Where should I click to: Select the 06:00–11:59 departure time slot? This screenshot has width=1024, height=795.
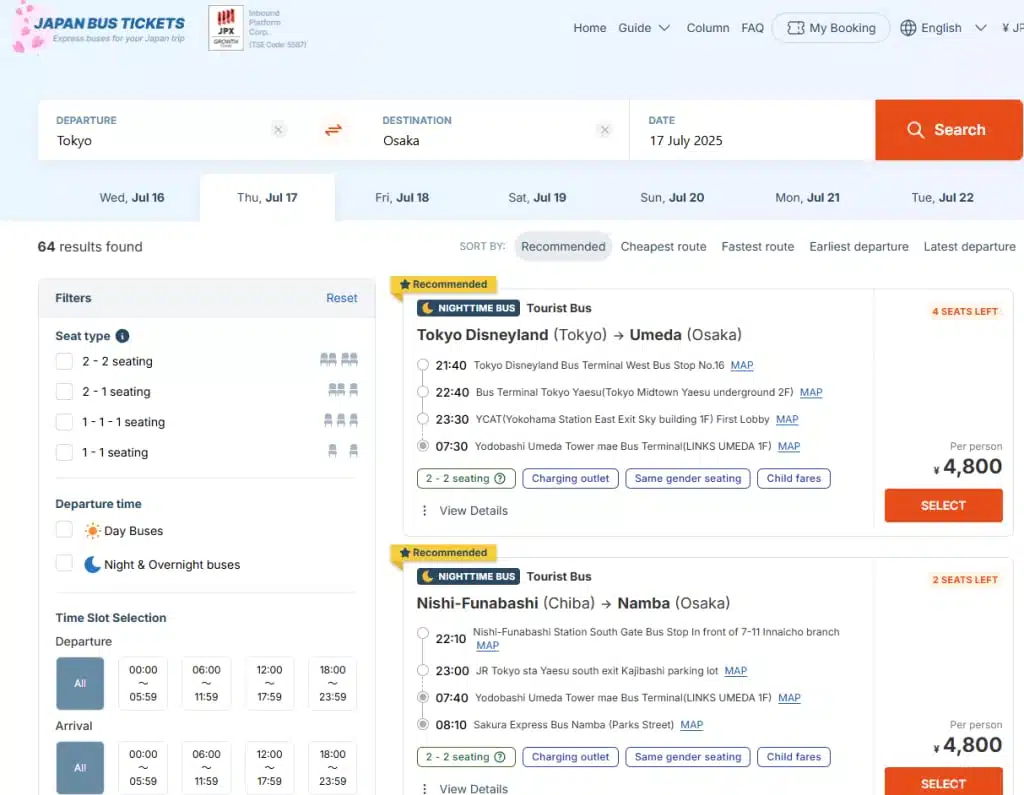click(206, 683)
